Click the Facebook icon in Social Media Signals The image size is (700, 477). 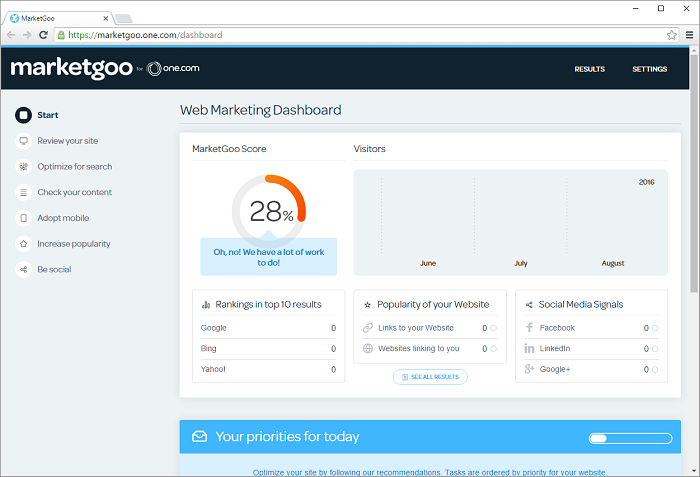tap(529, 328)
